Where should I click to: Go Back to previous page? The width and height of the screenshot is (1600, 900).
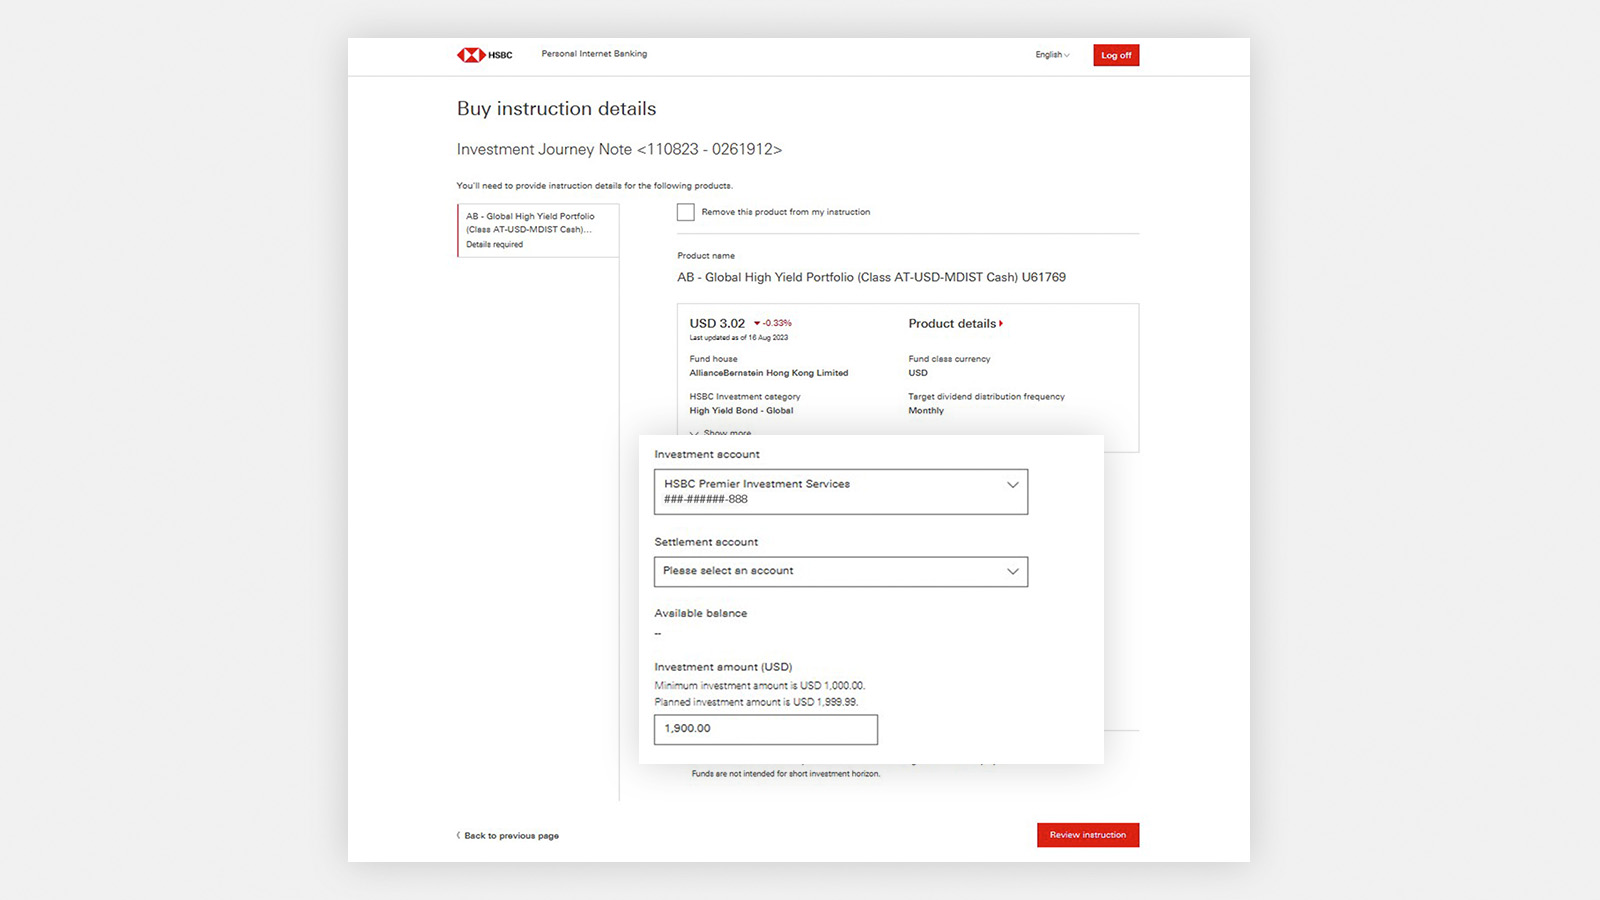tap(508, 836)
